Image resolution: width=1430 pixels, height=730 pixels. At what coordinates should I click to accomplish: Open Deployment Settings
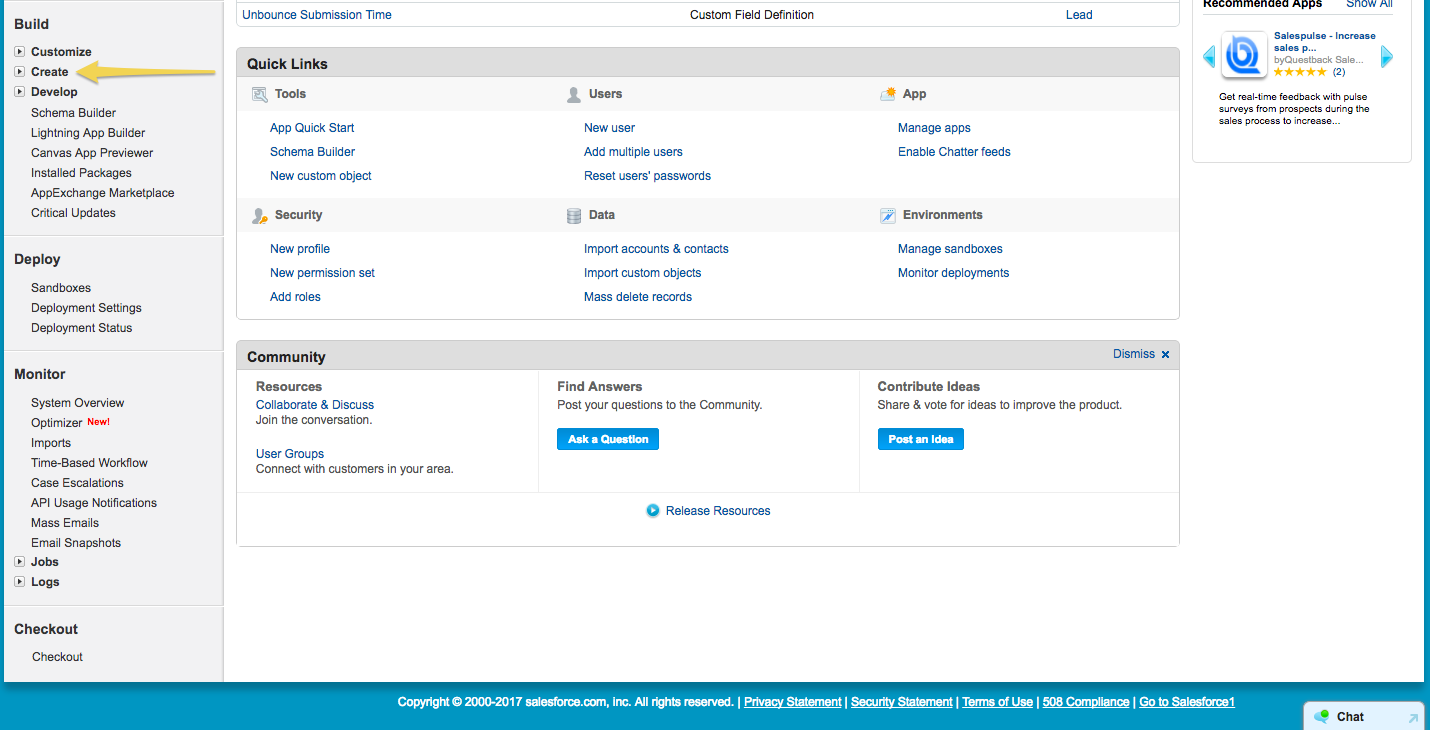(x=86, y=308)
